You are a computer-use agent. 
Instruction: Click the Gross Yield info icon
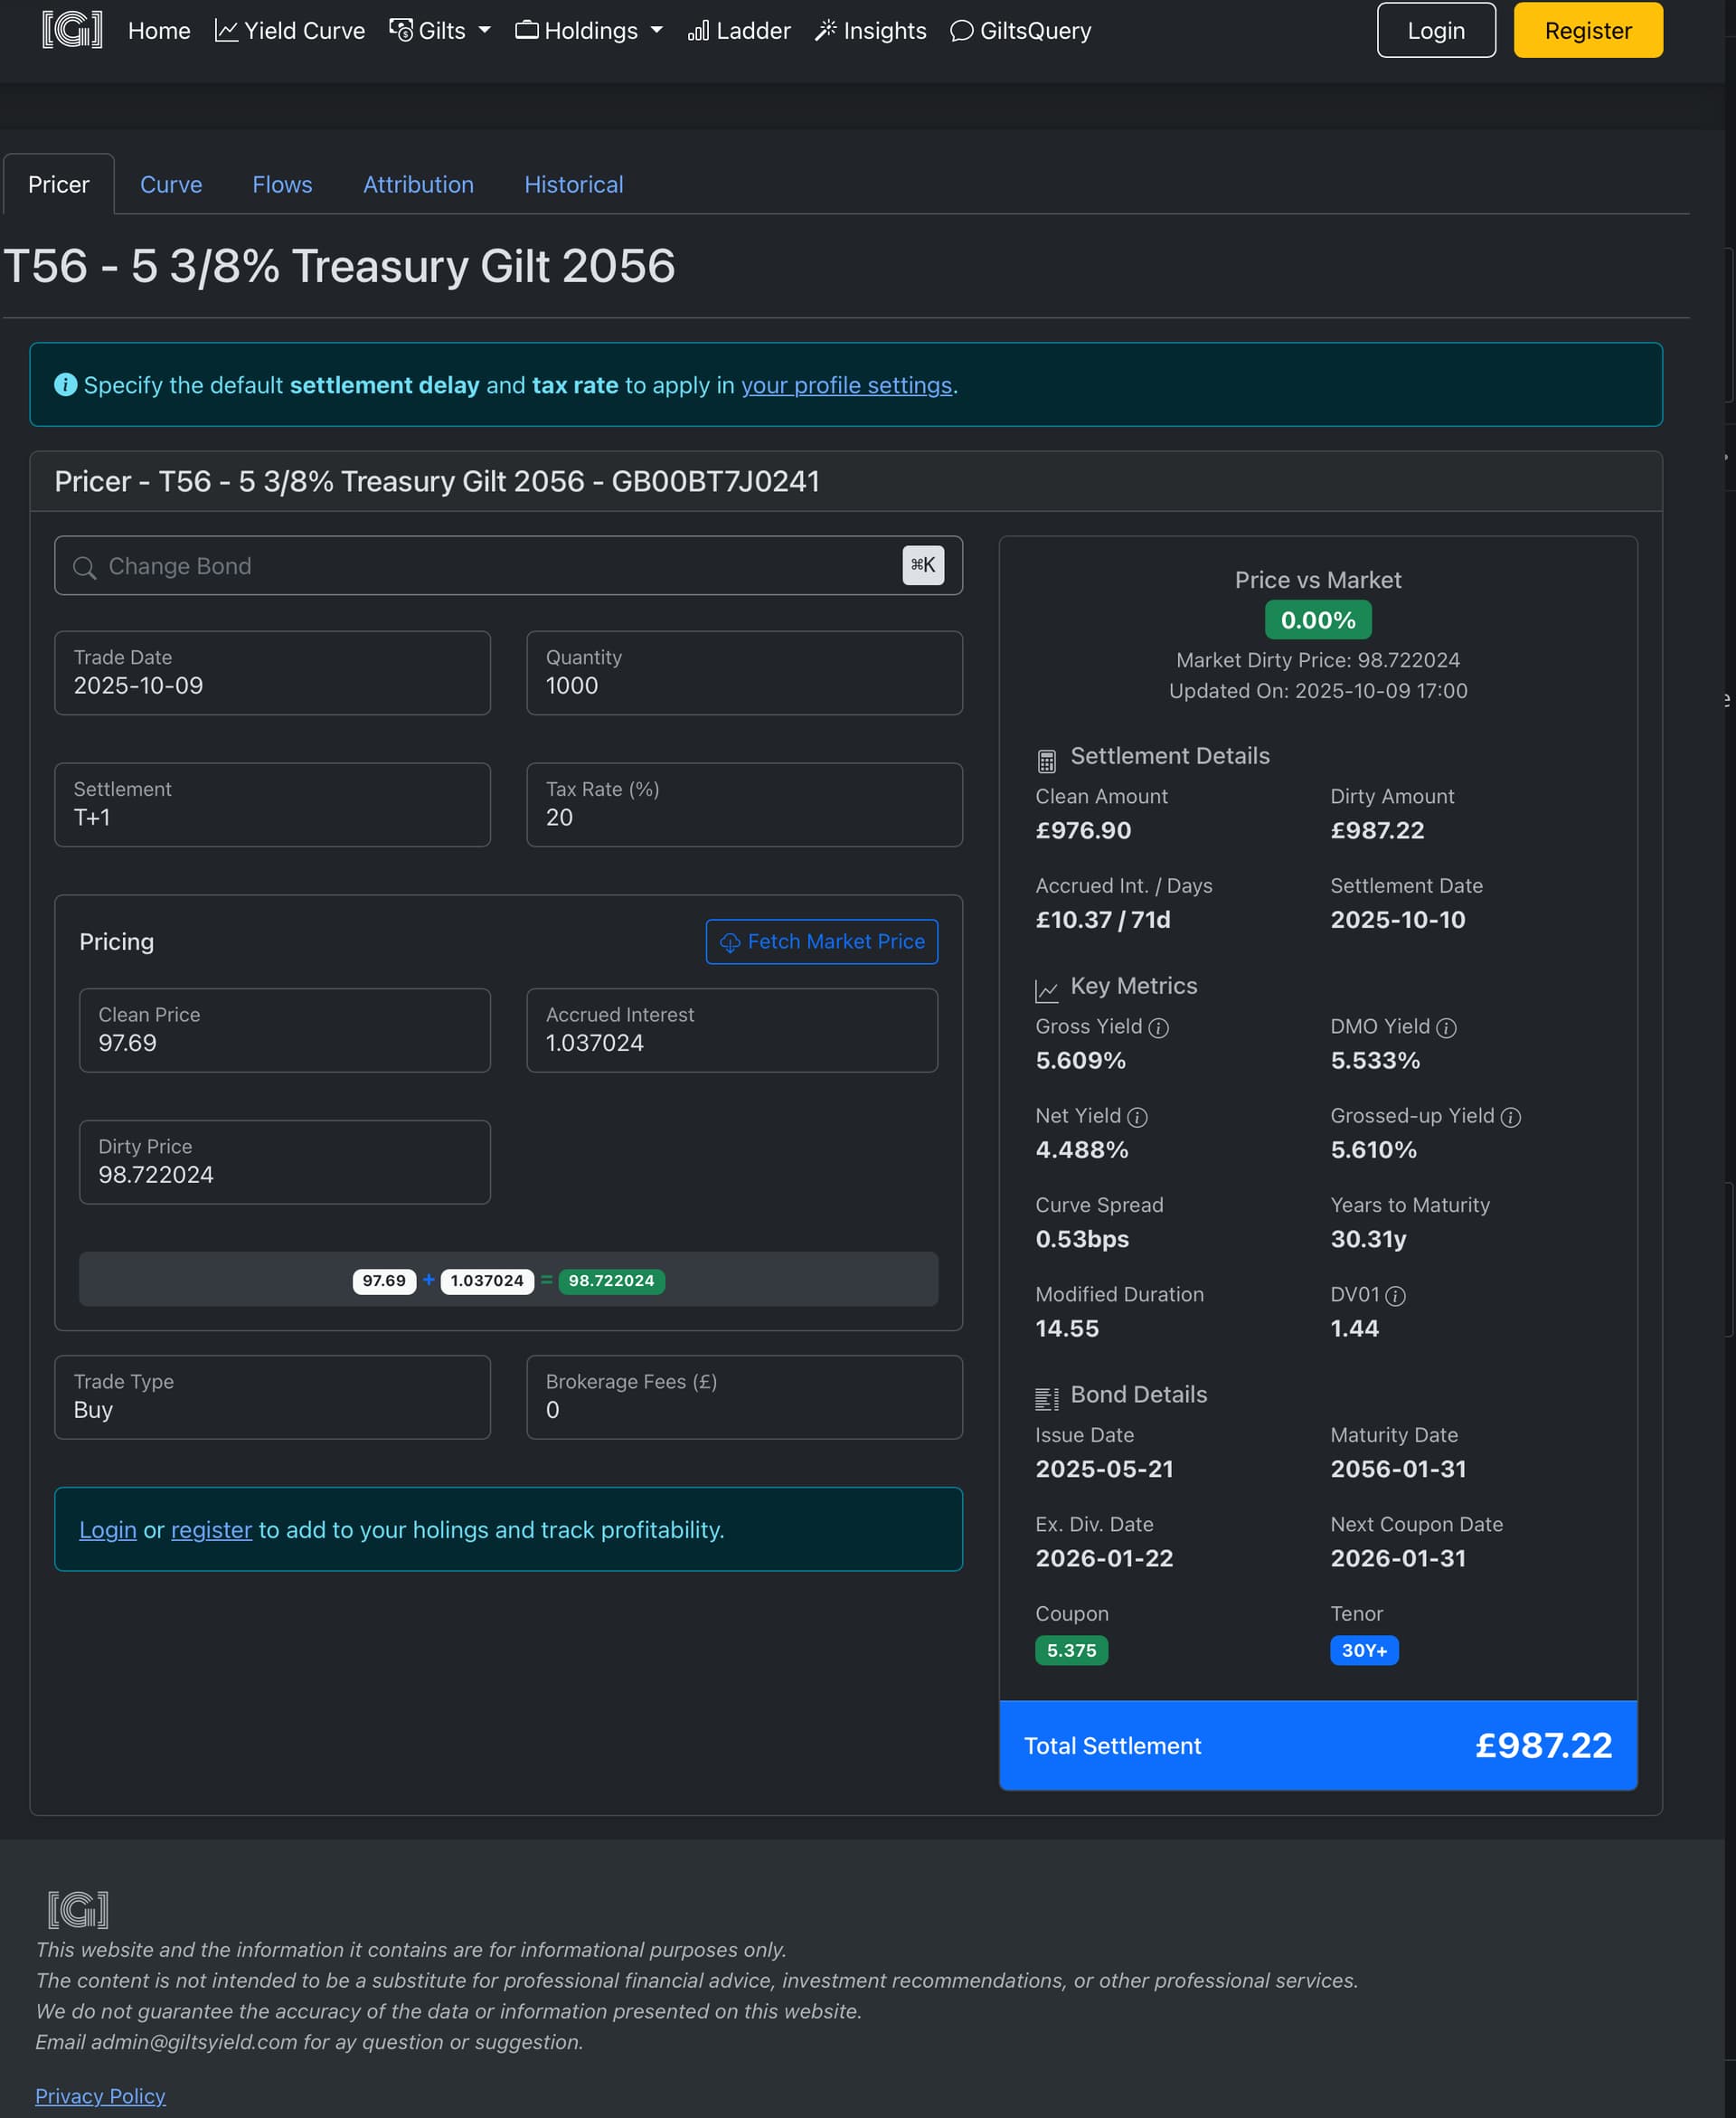click(1158, 1028)
